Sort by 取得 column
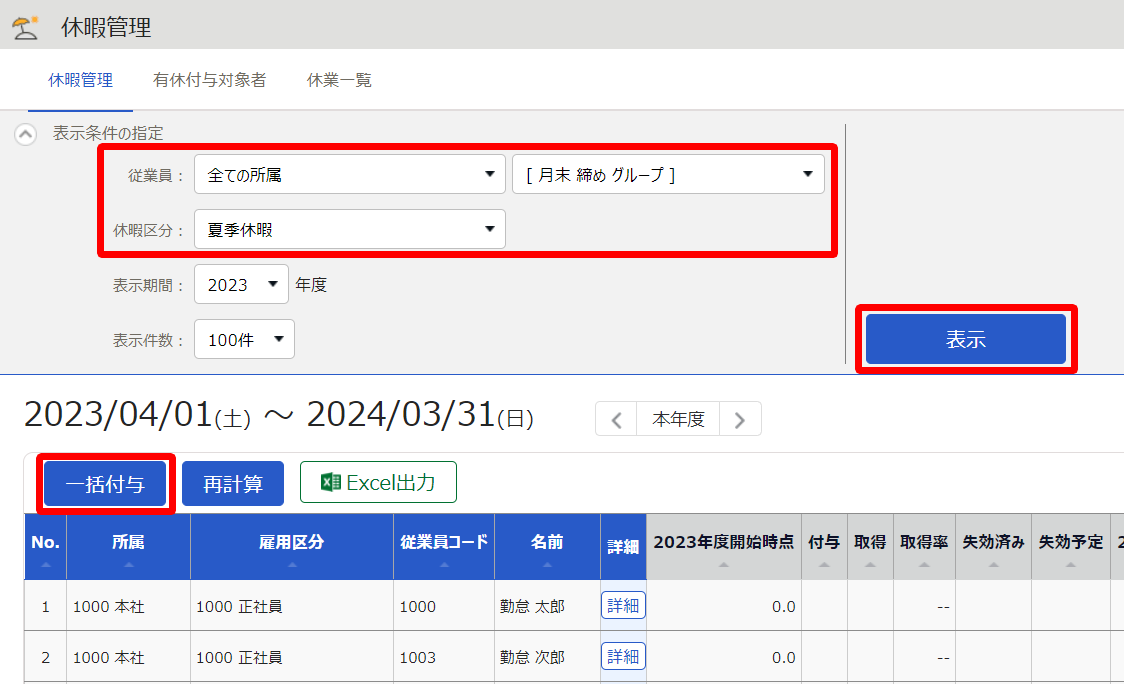 pos(870,546)
